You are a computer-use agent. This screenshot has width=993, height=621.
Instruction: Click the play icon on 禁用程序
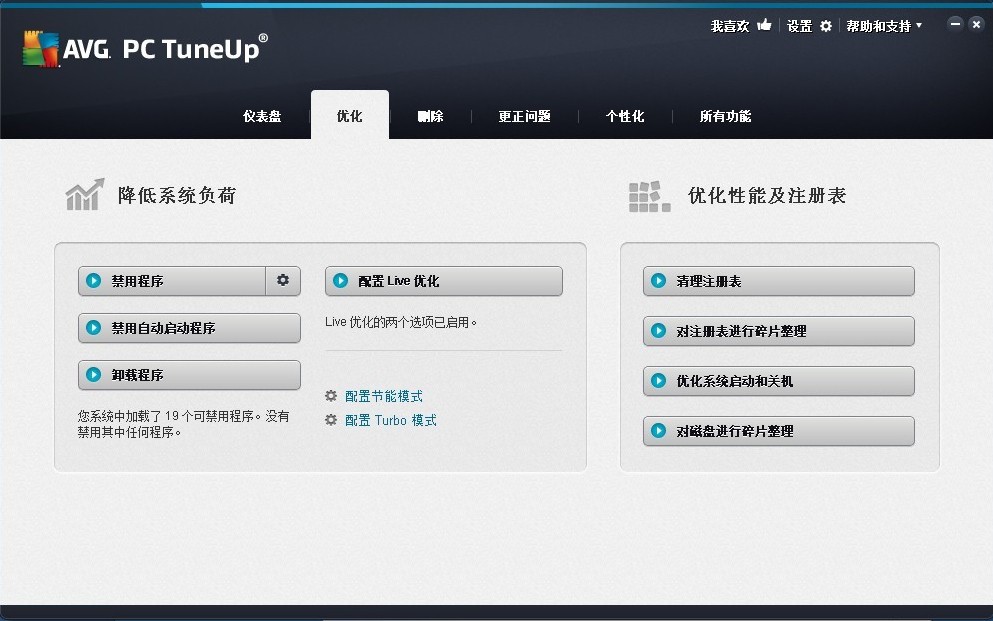94,280
